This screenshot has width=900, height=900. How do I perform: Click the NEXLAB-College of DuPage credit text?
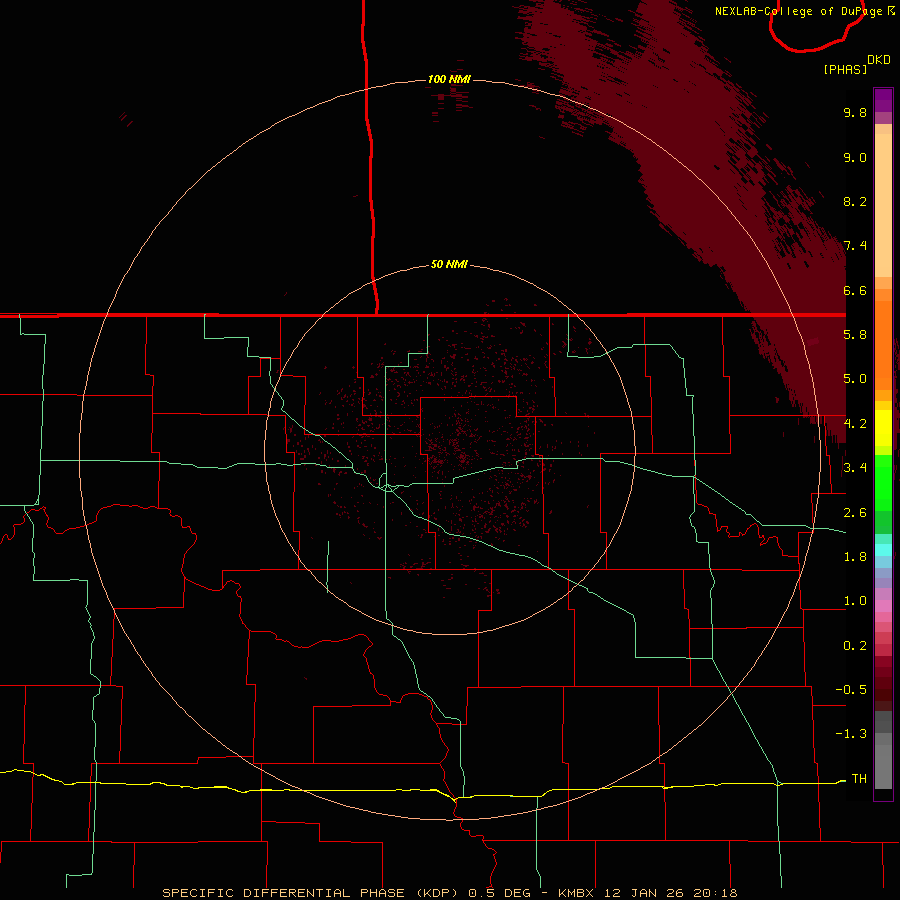pos(798,11)
